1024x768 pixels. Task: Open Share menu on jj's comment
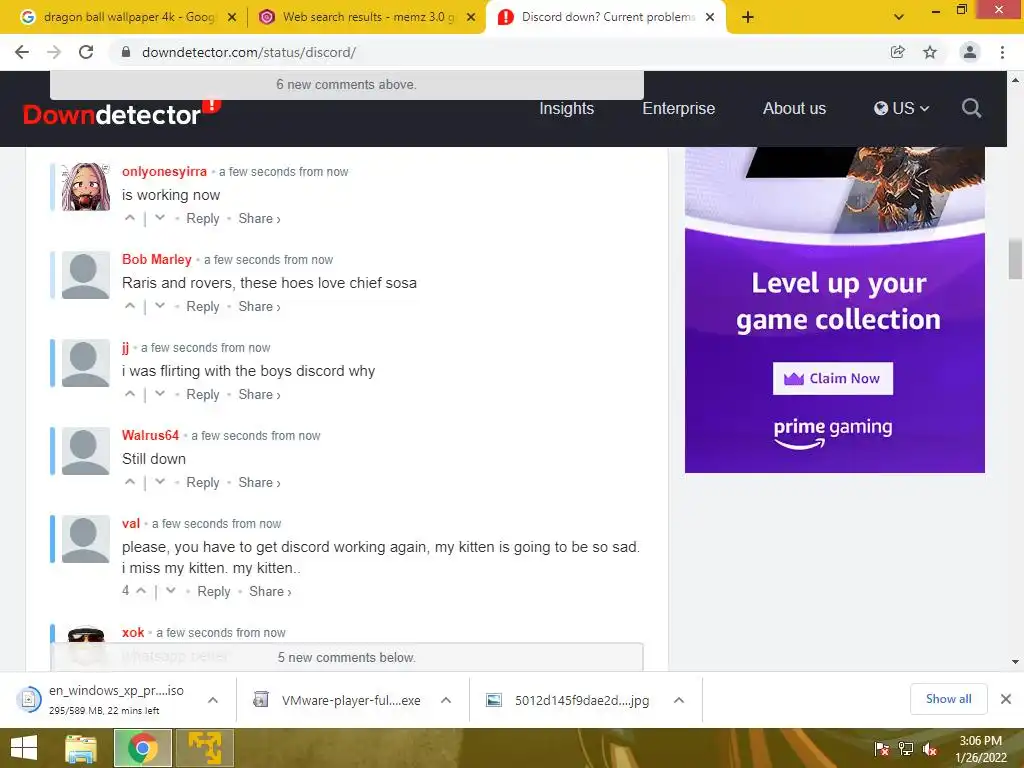[259, 395]
